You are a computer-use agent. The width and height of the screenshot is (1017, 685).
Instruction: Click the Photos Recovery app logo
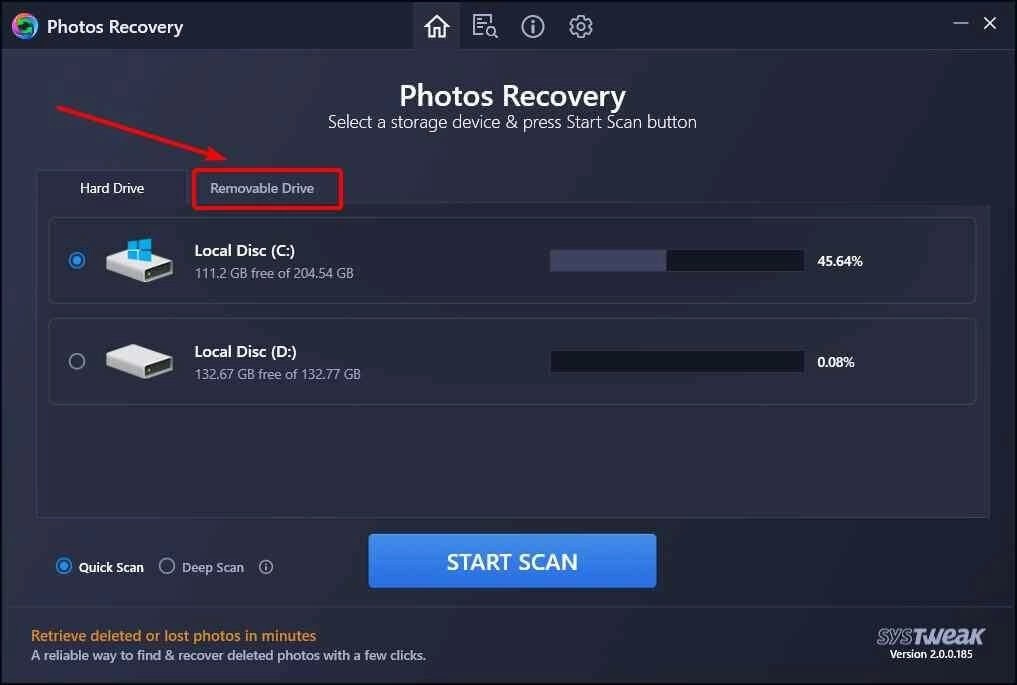pos(25,27)
